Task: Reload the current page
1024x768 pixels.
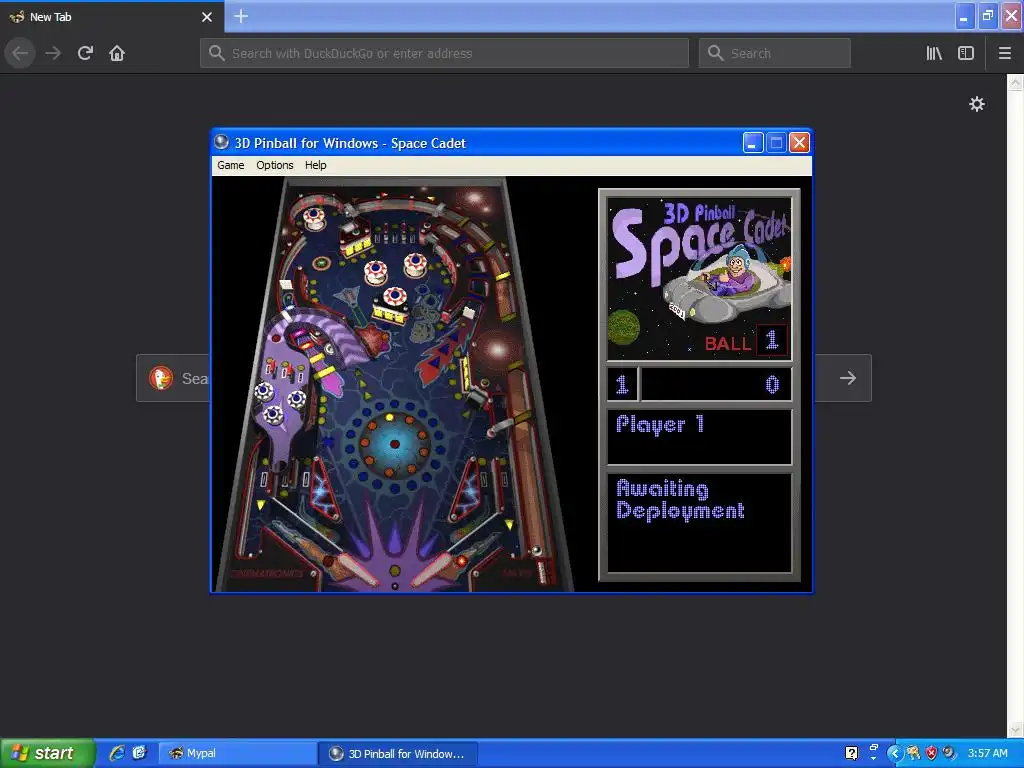Action: coord(85,53)
